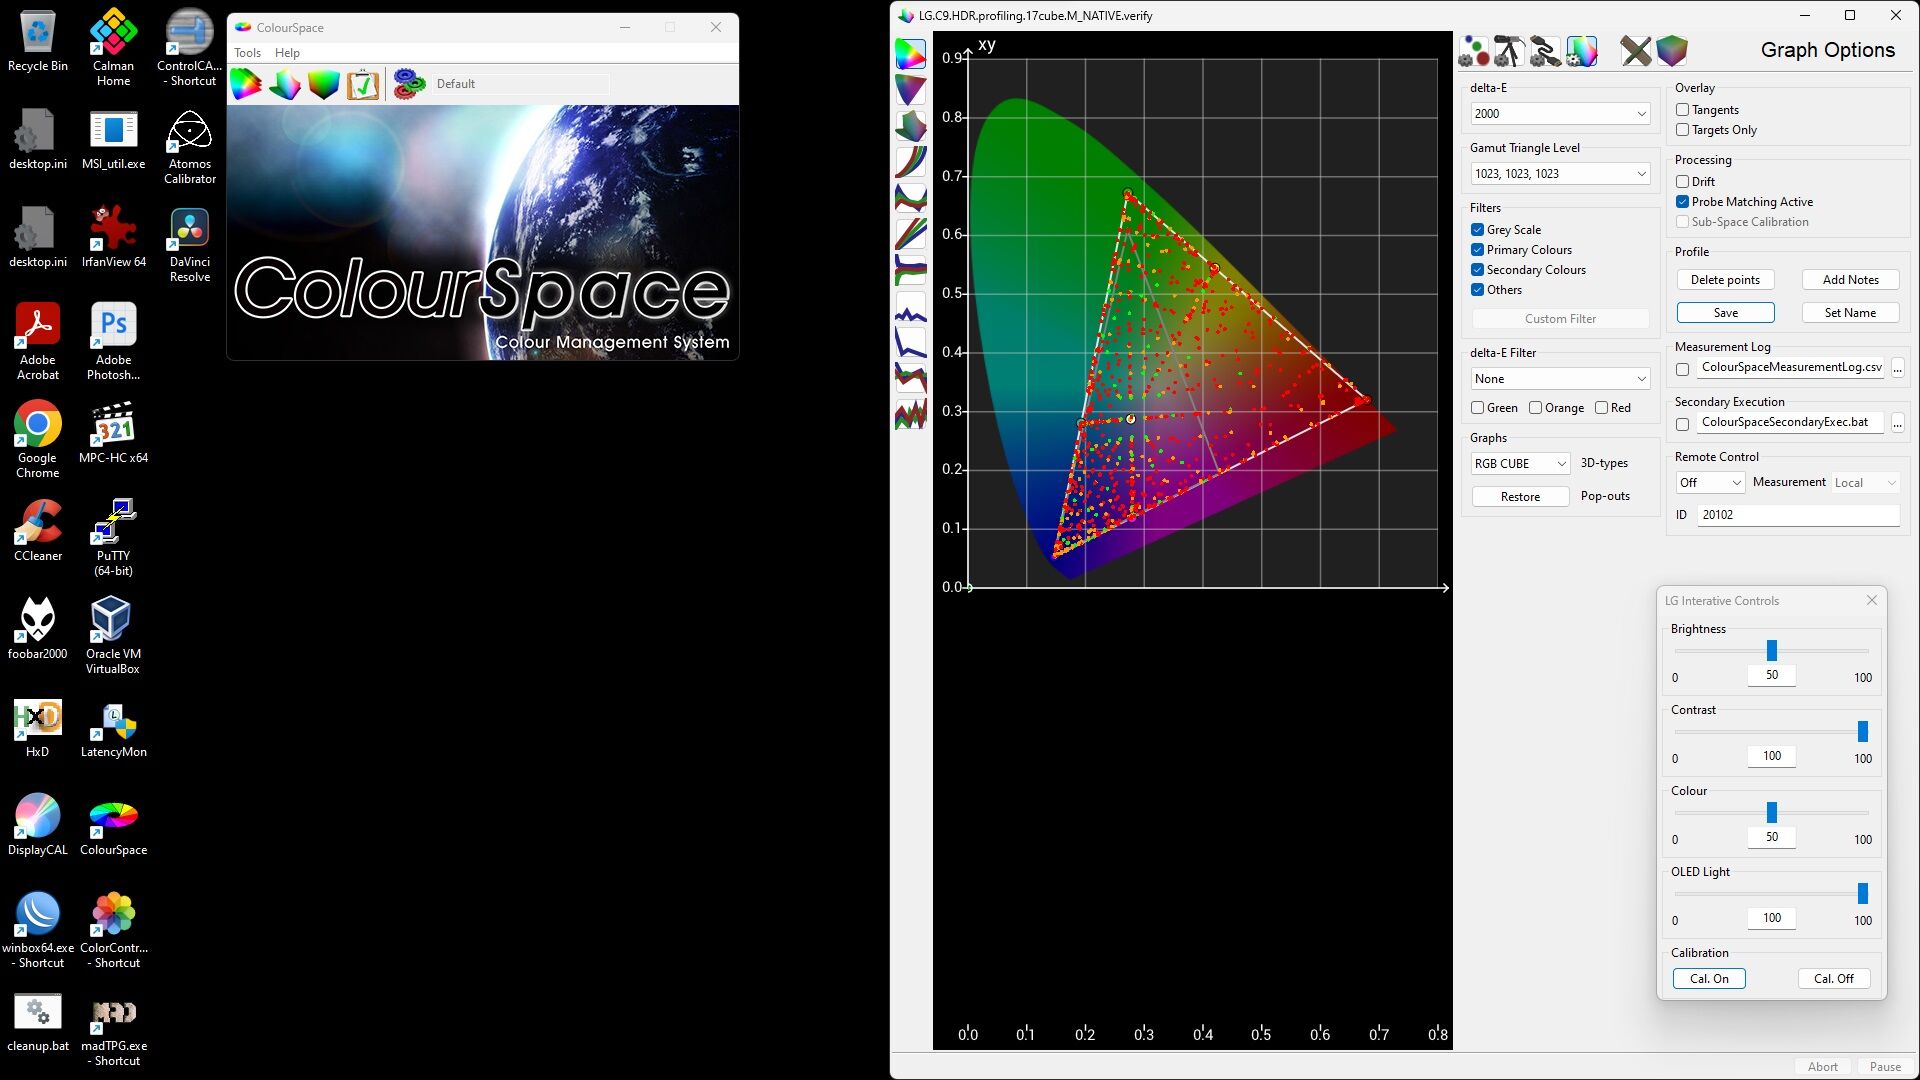1920x1080 pixels.
Task: Open colour space conversion icon in ColourSpace
Action: coord(285,84)
